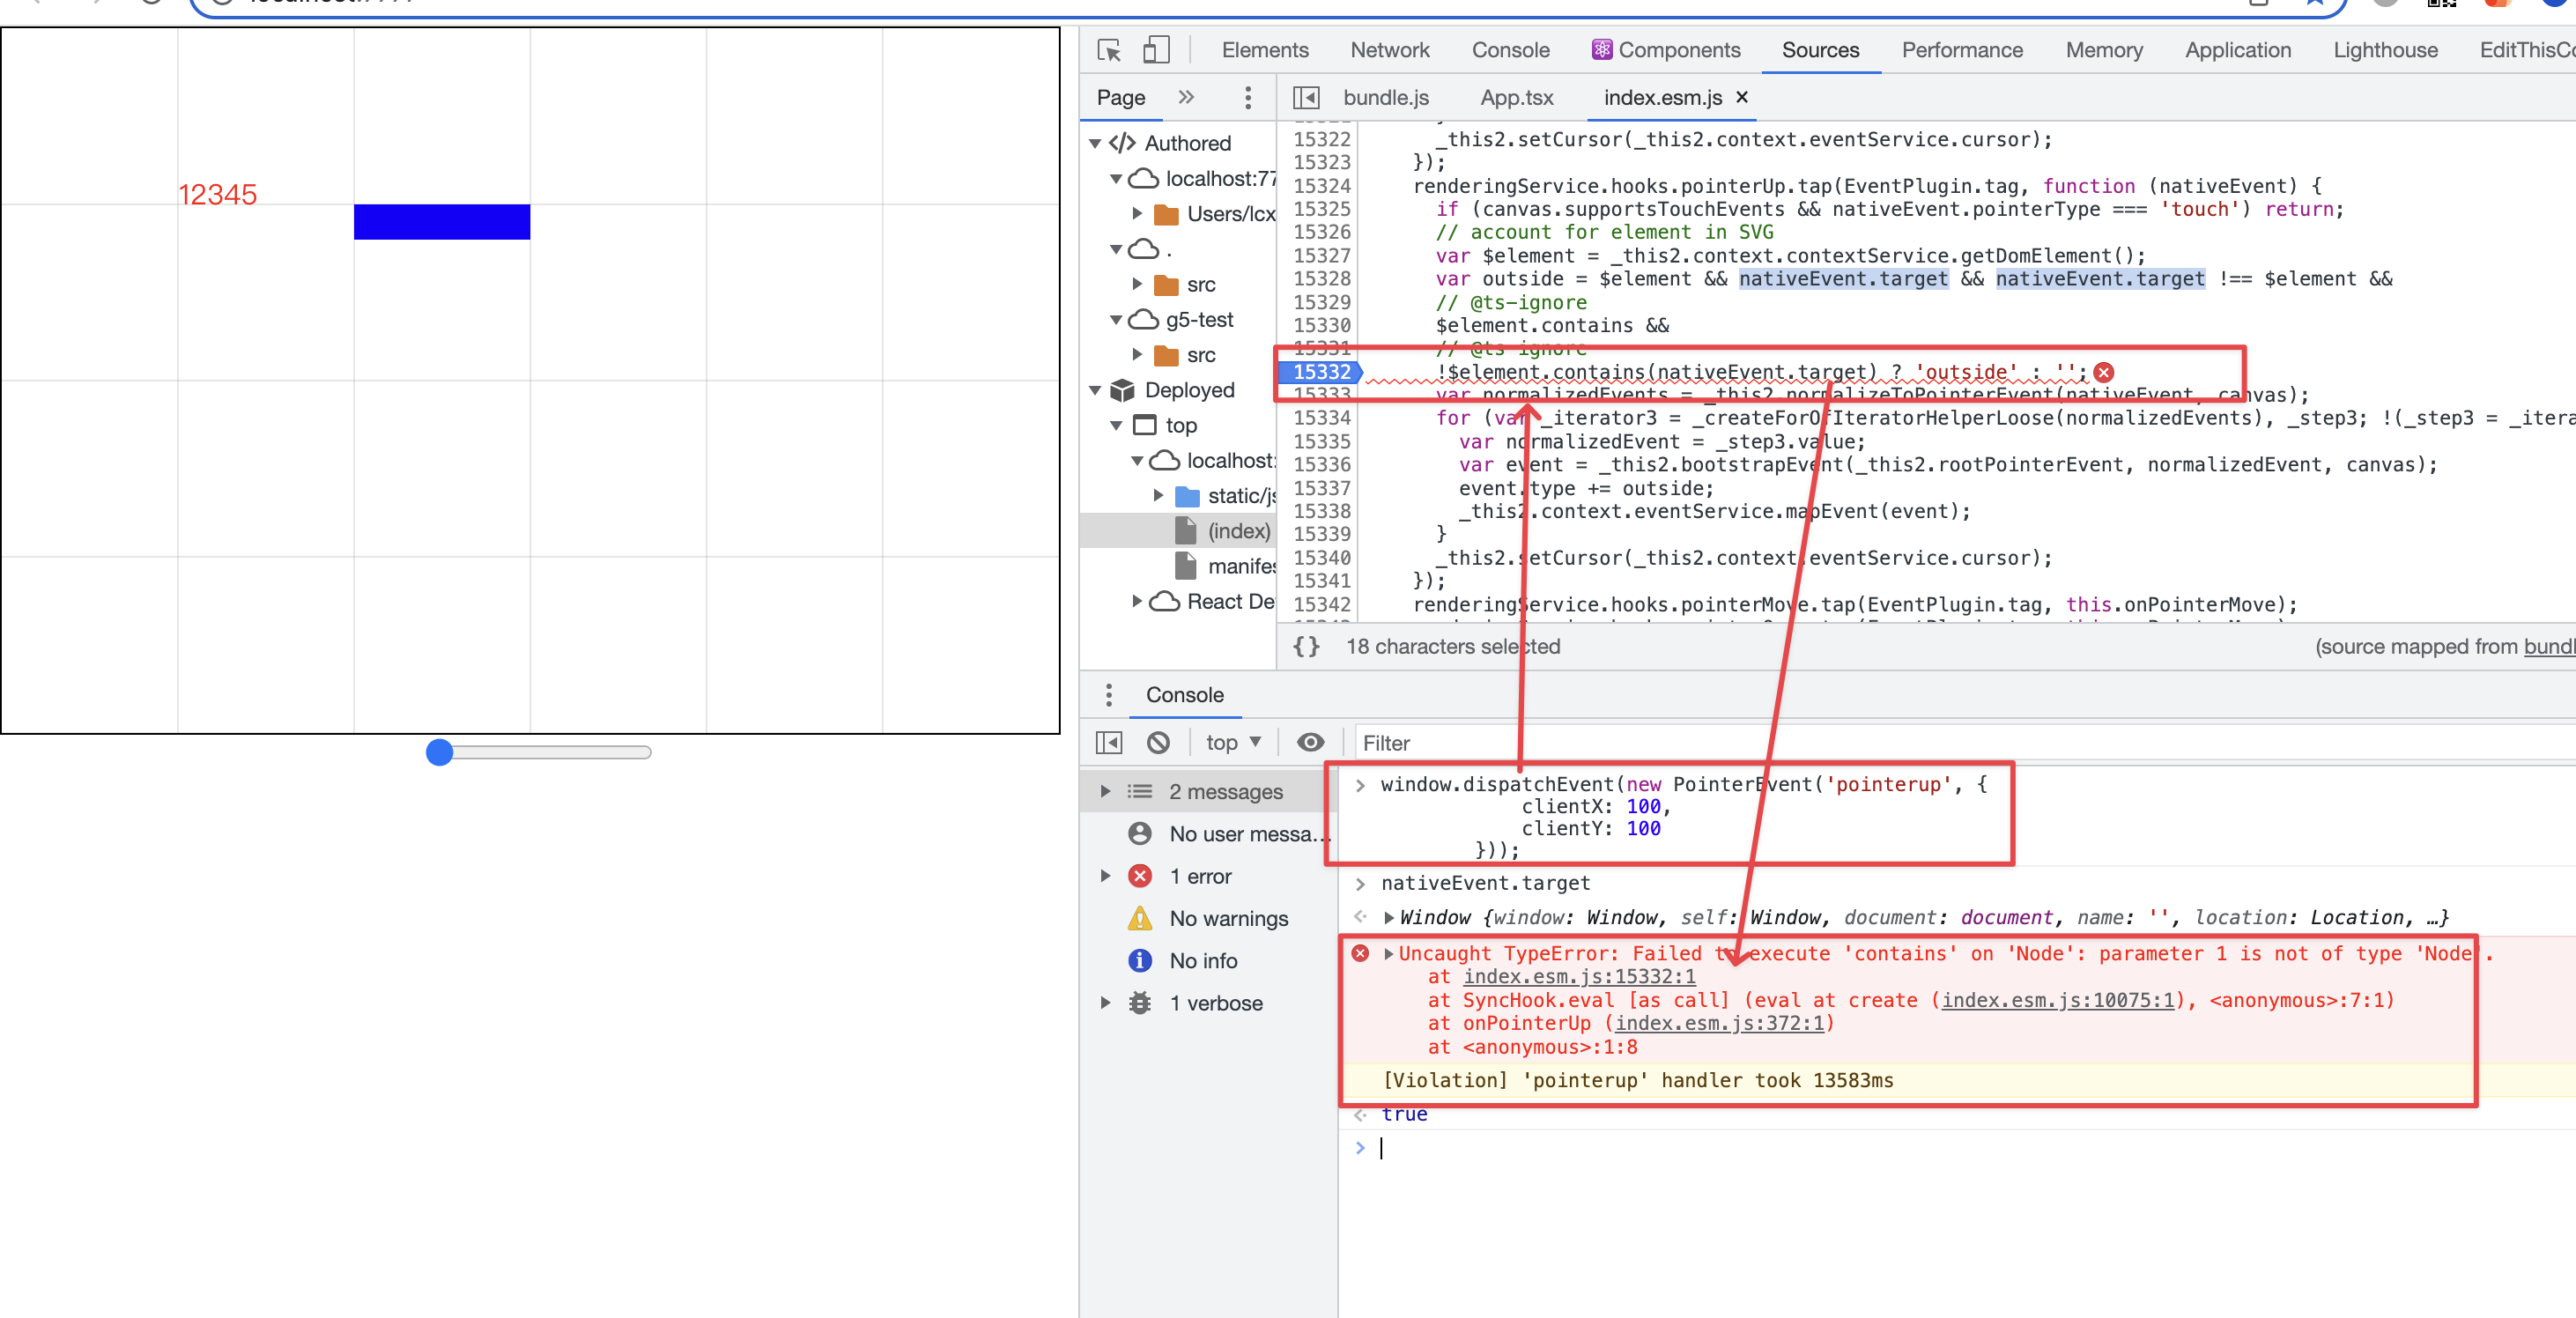Image resolution: width=2576 pixels, height=1318 pixels.
Task: Click the console Filter input field
Action: [1450, 743]
